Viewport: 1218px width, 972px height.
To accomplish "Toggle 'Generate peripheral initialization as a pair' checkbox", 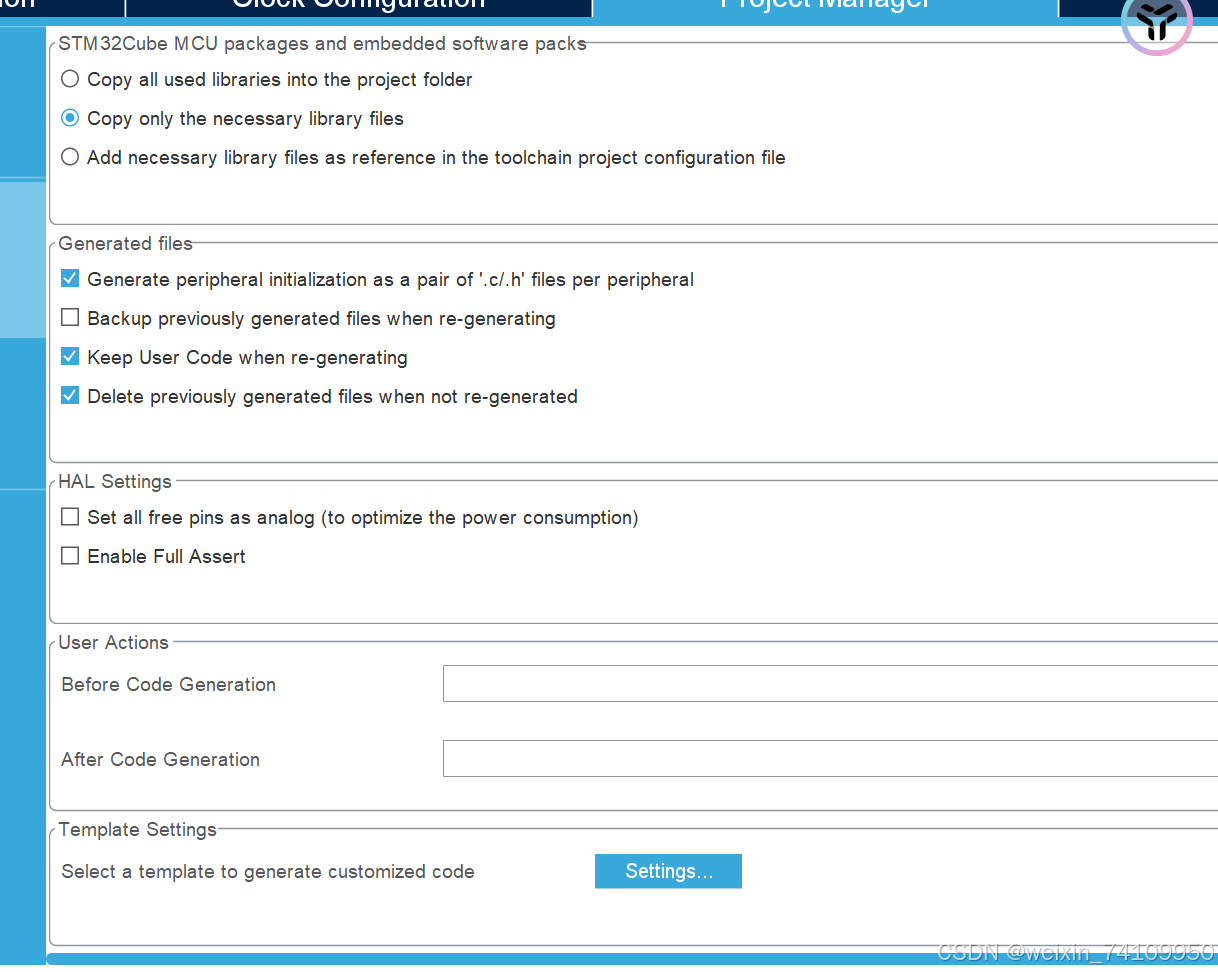I will click(70, 279).
